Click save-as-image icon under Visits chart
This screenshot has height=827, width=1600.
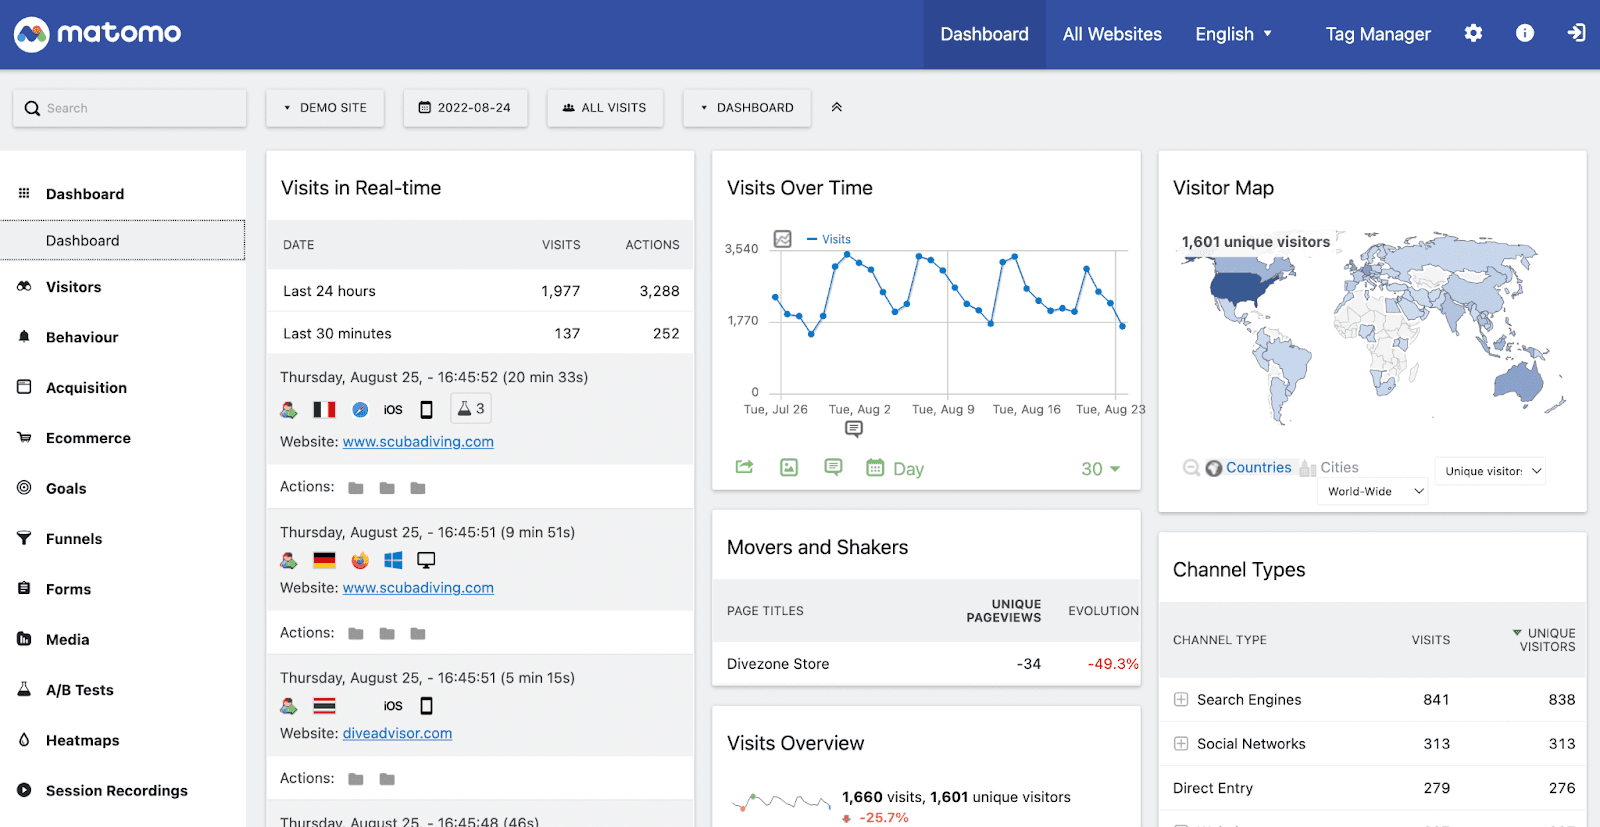point(789,467)
